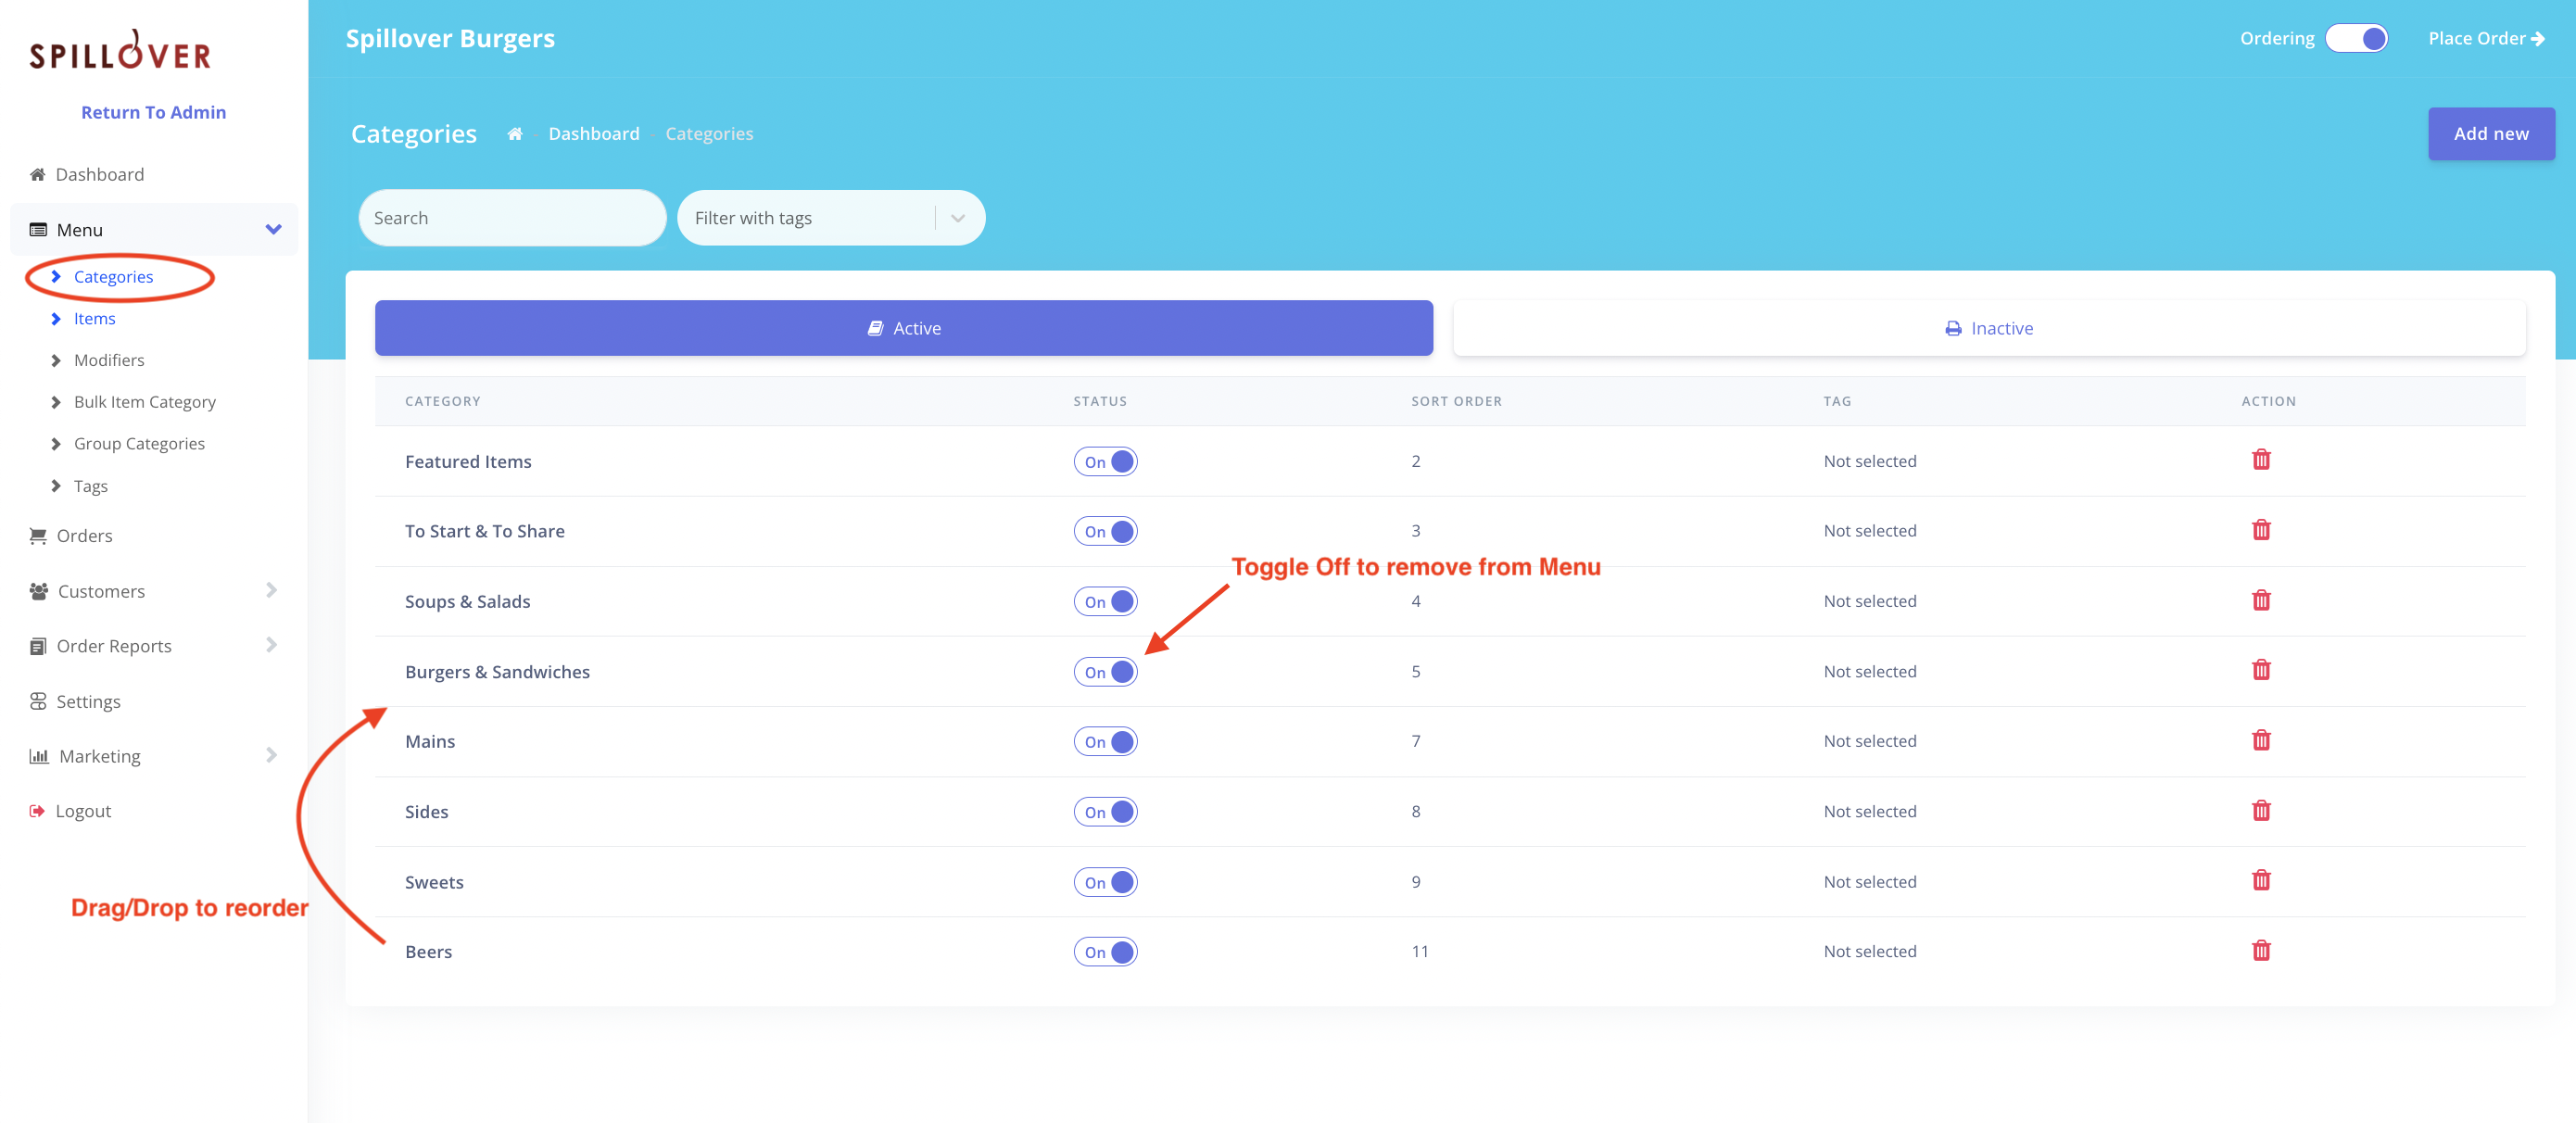Switch off Beers category status
Viewport: 2576px width, 1123px height.
coord(1105,951)
